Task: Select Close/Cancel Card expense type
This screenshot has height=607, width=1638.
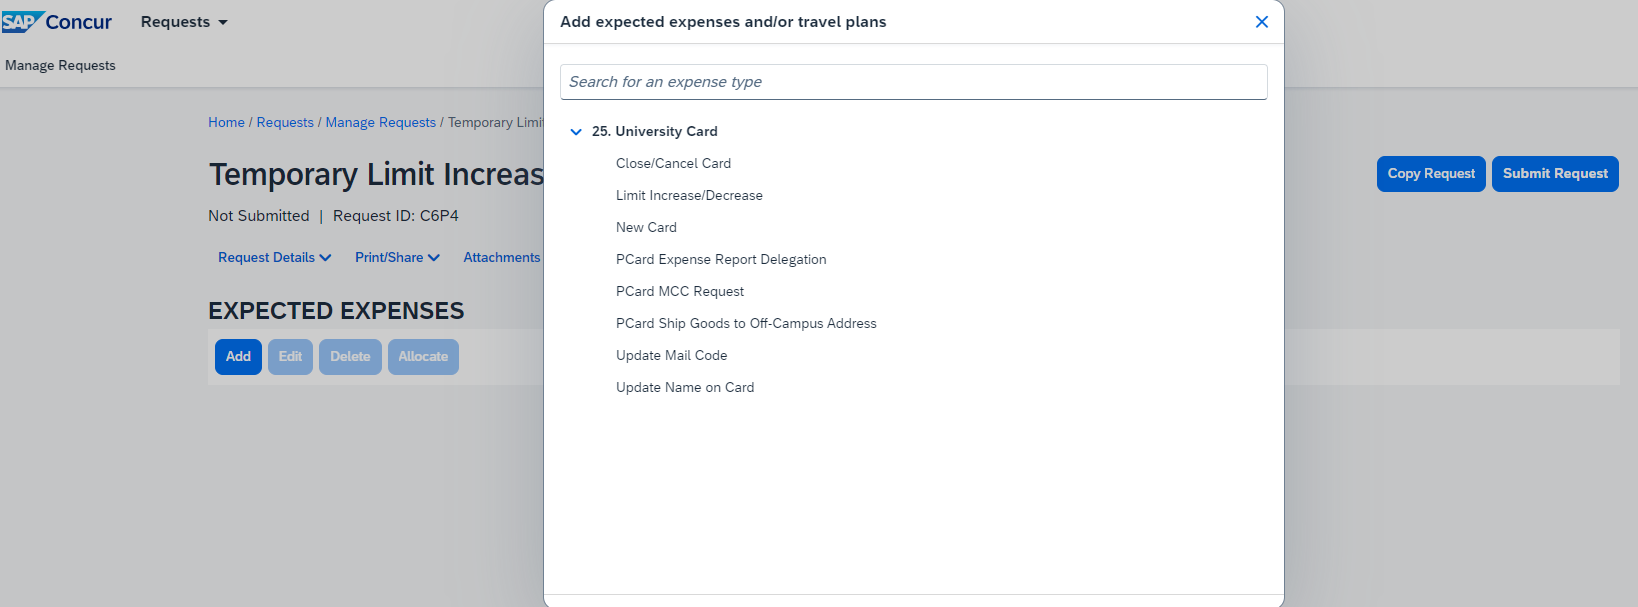Action: pyautogui.click(x=673, y=164)
